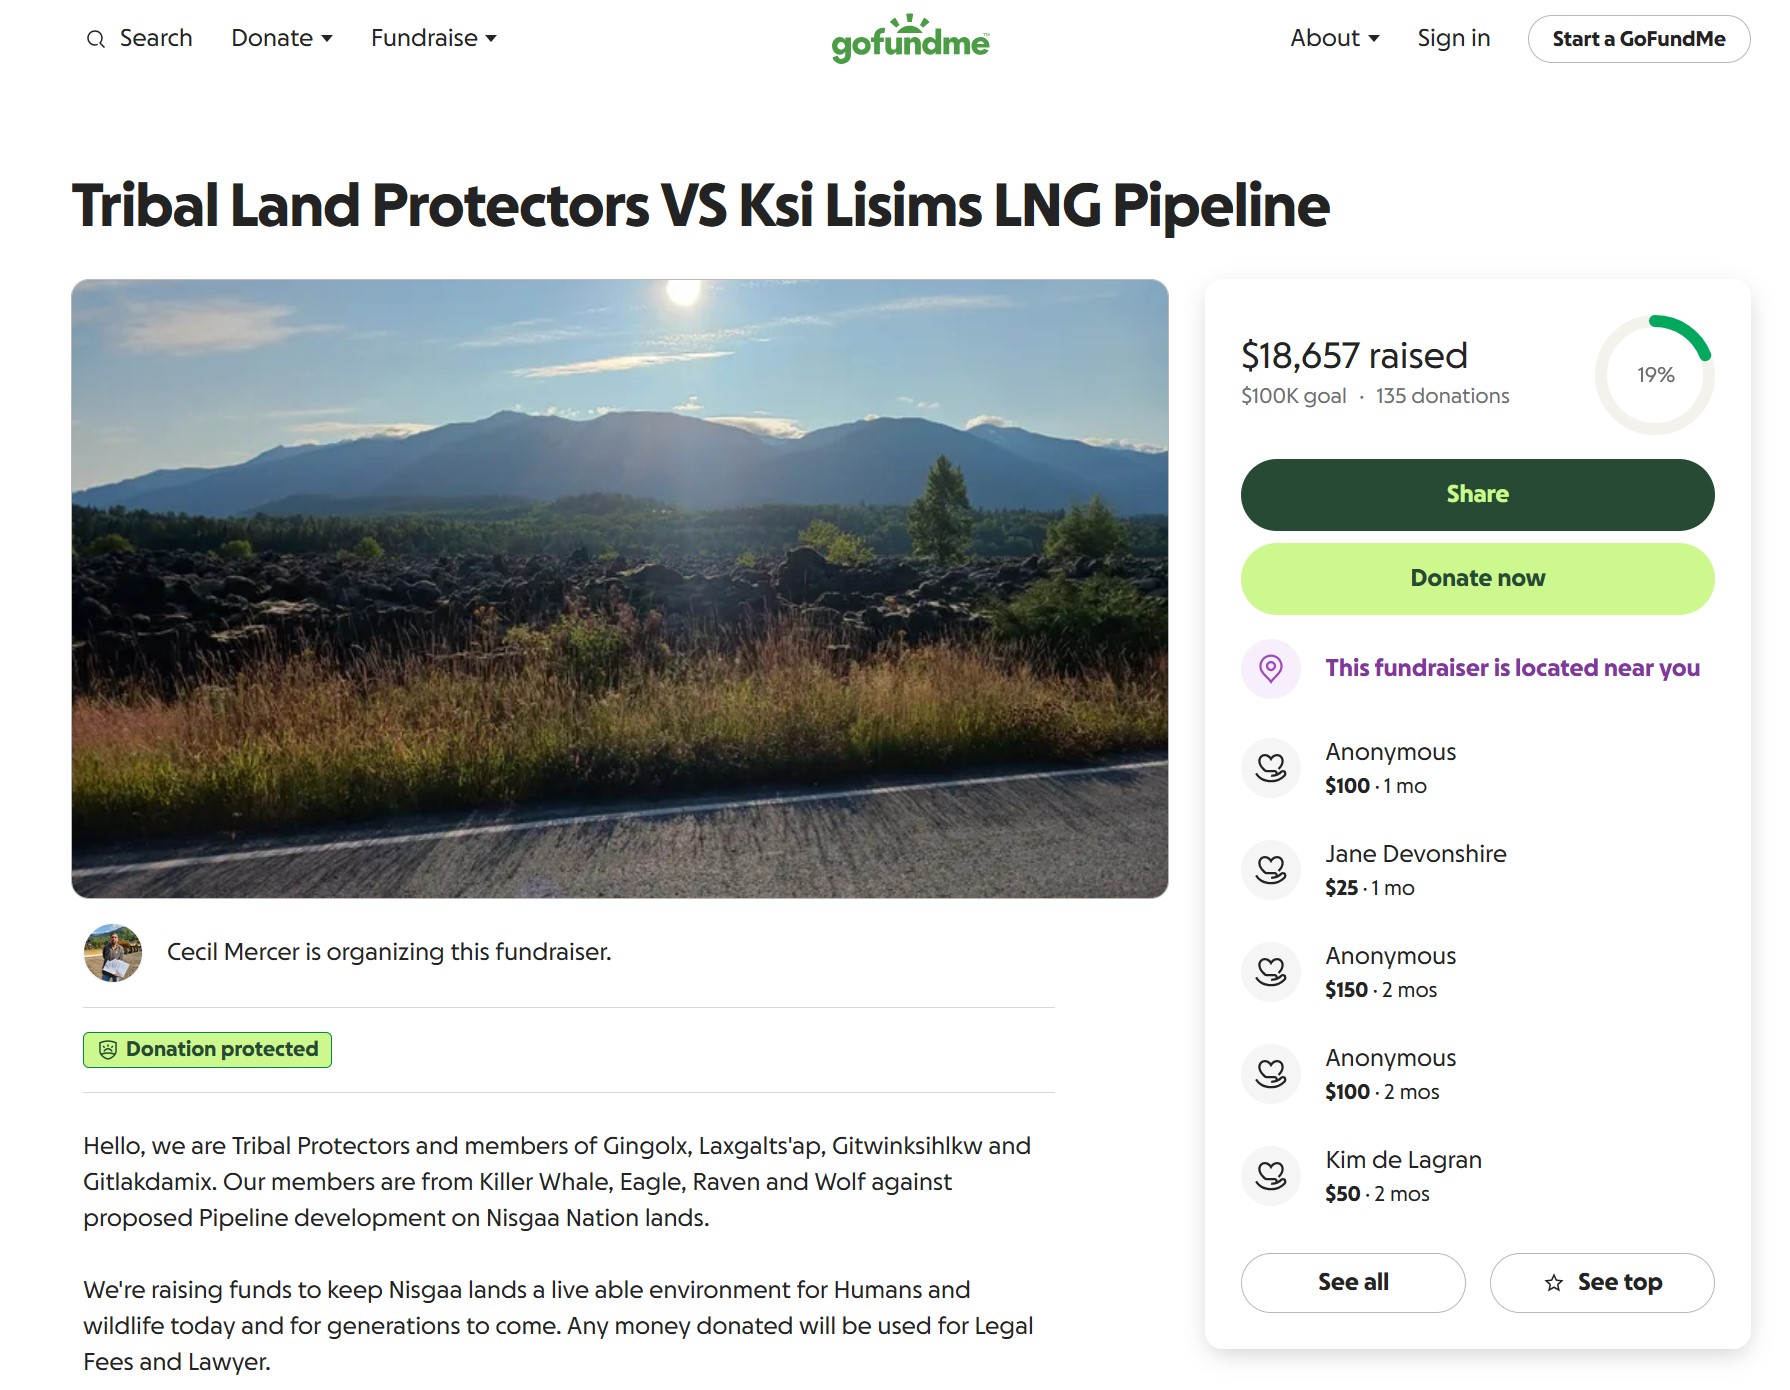Open the About dropdown menu
Image resolution: width=1790 pixels, height=1390 pixels.
tap(1335, 39)
